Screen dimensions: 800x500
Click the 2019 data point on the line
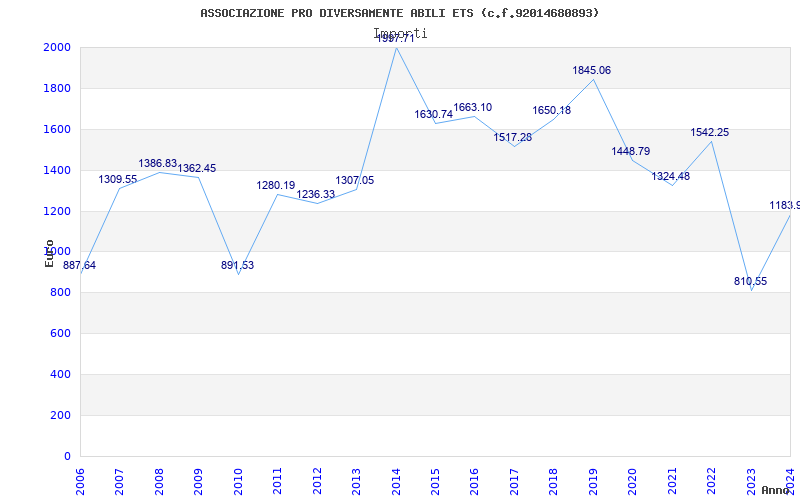[x=593, y=79]
